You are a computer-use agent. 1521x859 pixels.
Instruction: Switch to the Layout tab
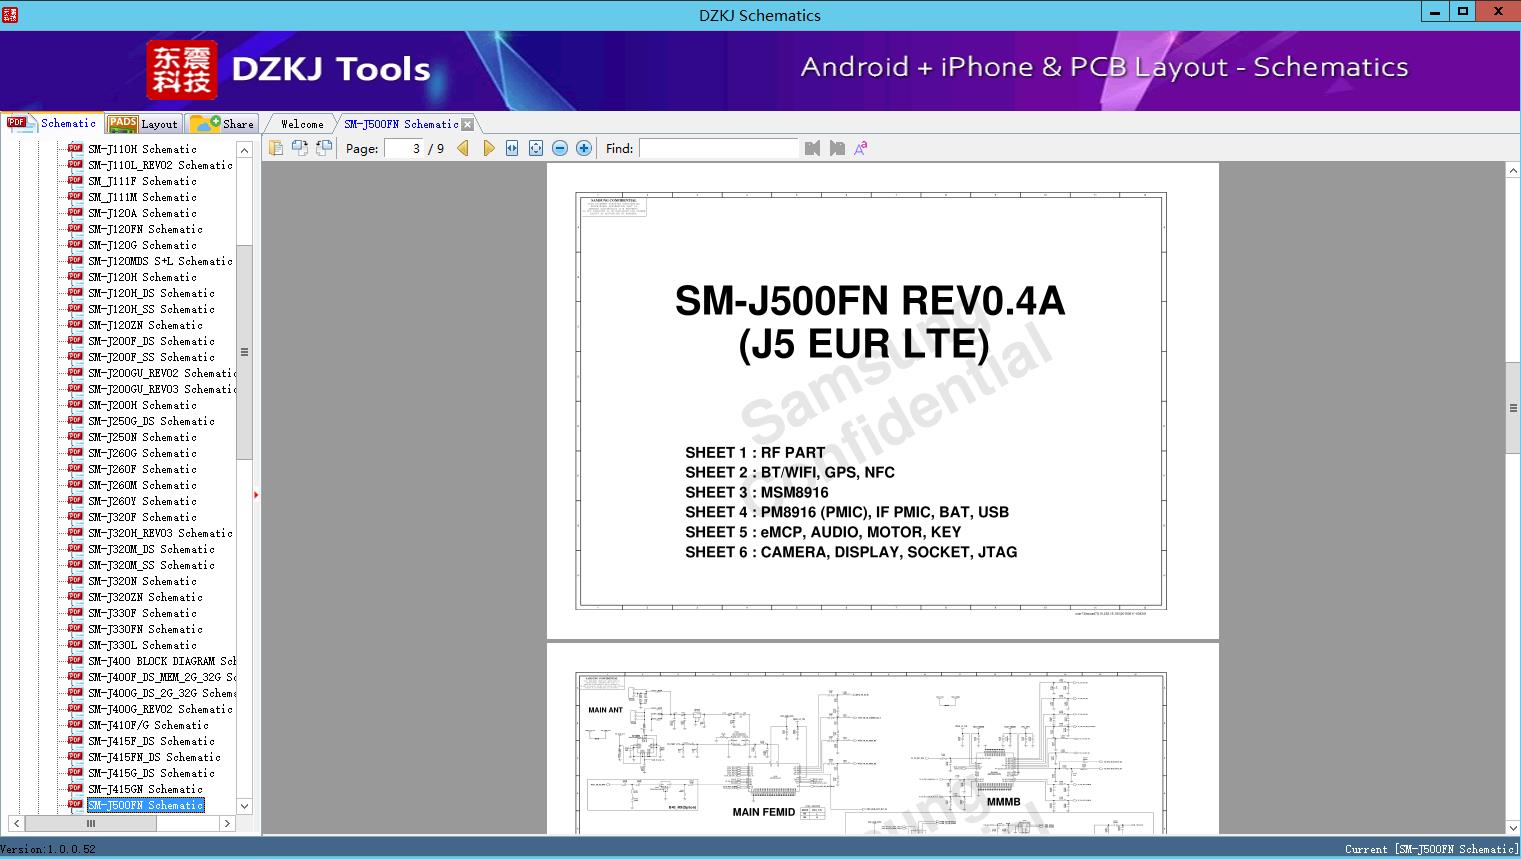(x=143, y=124)
